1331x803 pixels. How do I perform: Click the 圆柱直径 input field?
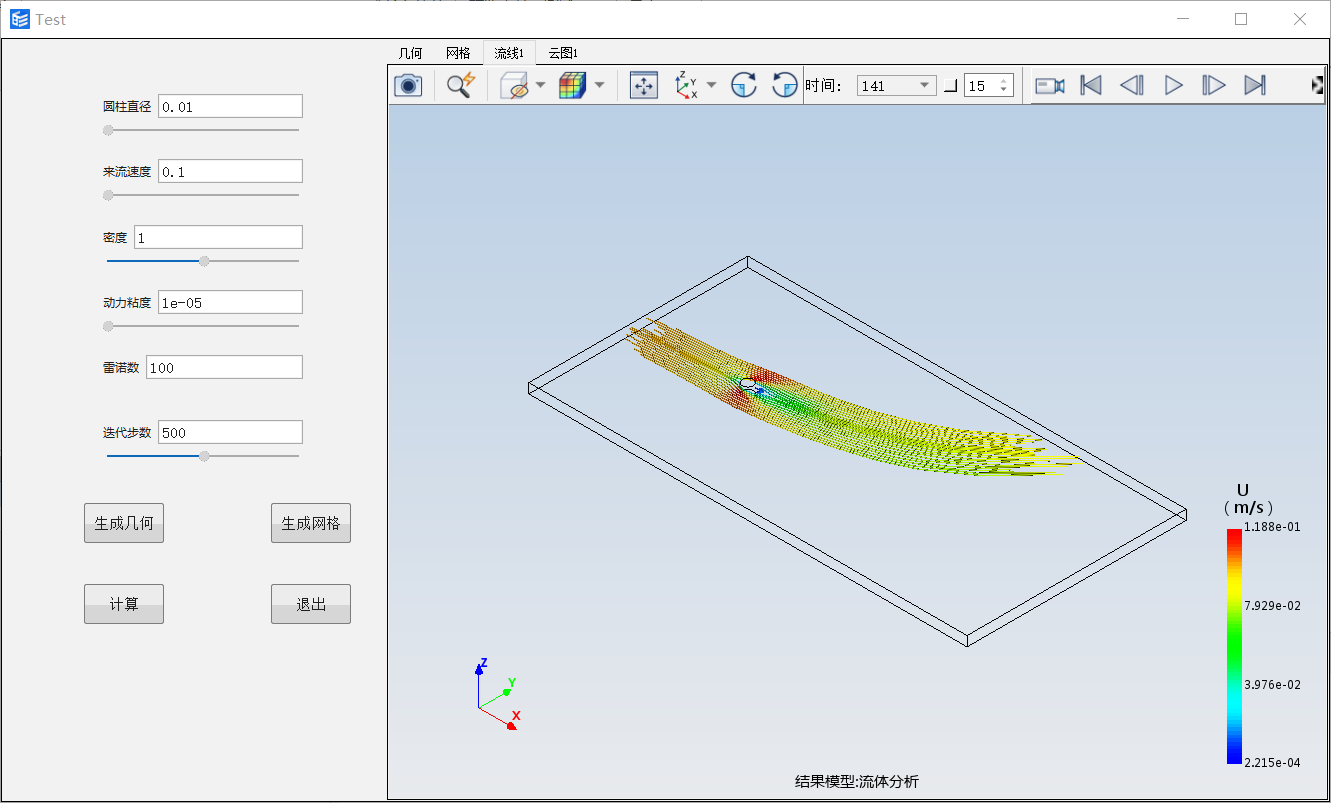pyautogui.click(x=230, y=107)
